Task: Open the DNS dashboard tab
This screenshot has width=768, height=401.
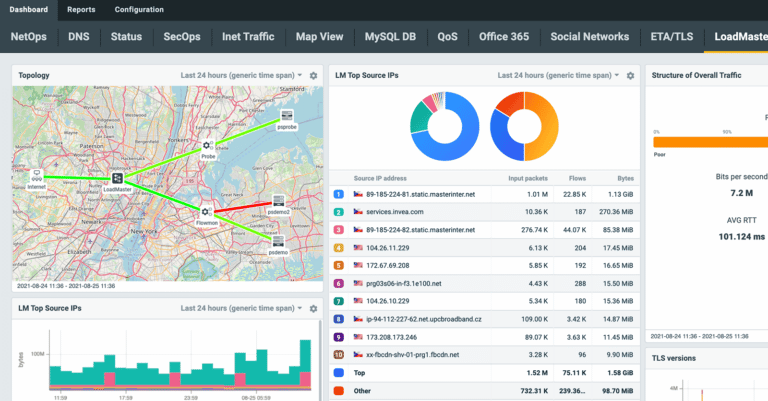Action: point(79,37)
